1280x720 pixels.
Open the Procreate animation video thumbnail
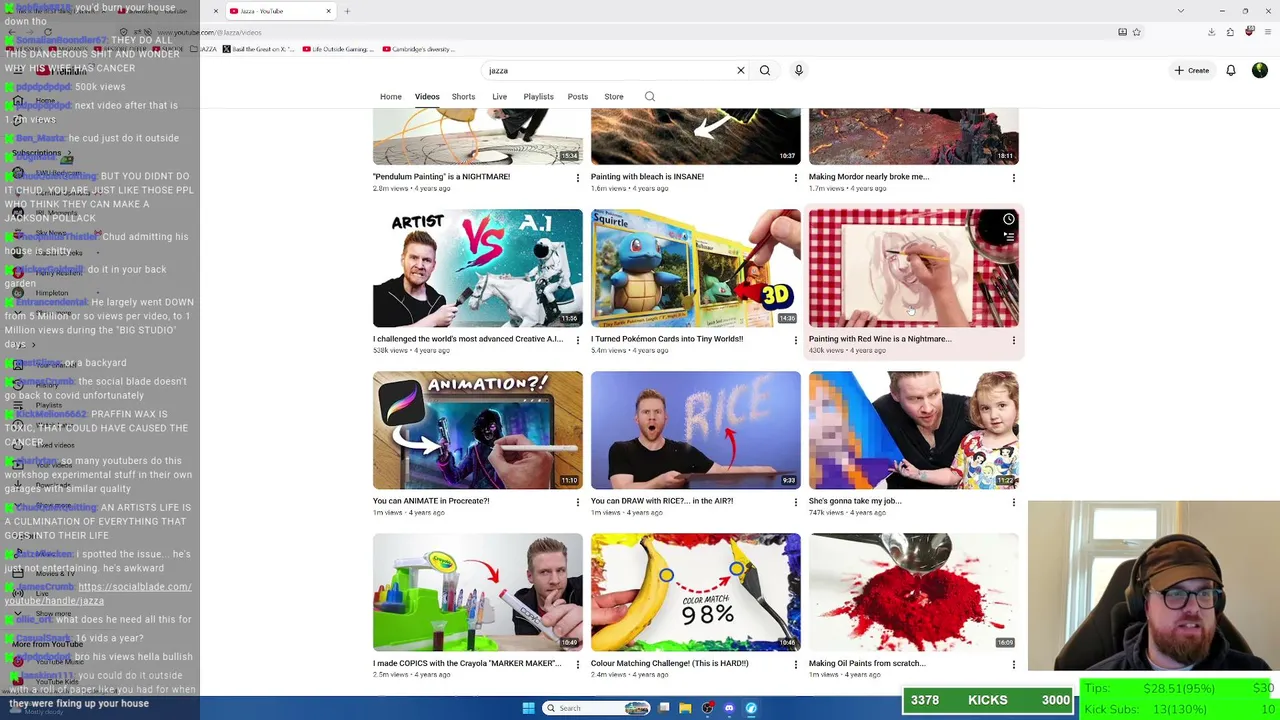pos(478,430)
